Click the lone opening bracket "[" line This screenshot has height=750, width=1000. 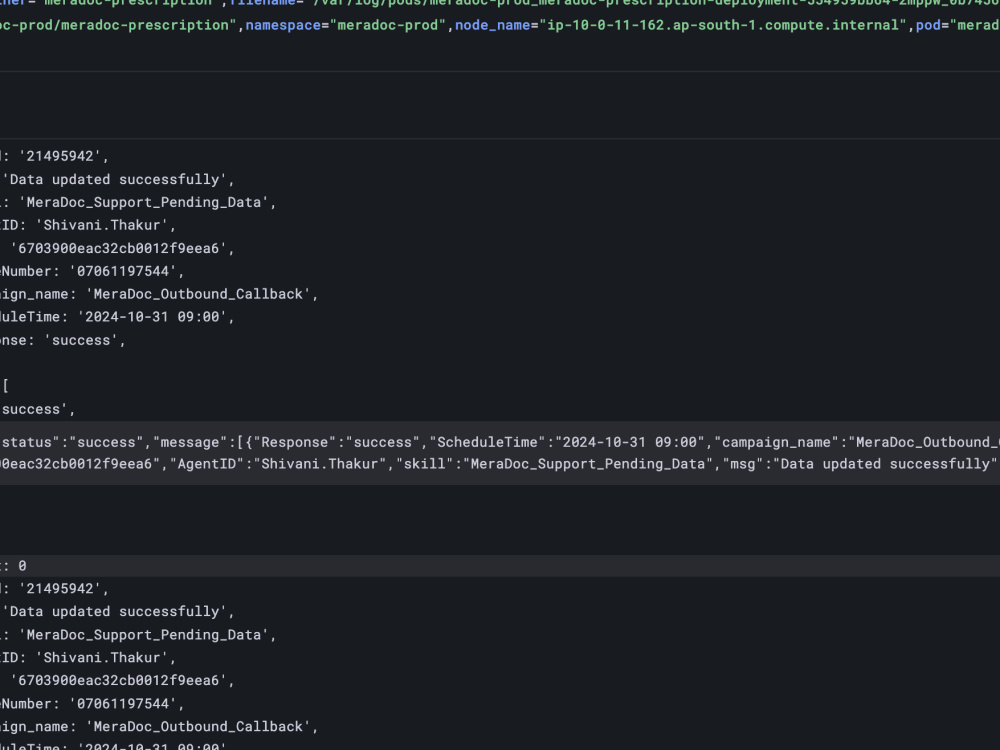coord(5,386)
